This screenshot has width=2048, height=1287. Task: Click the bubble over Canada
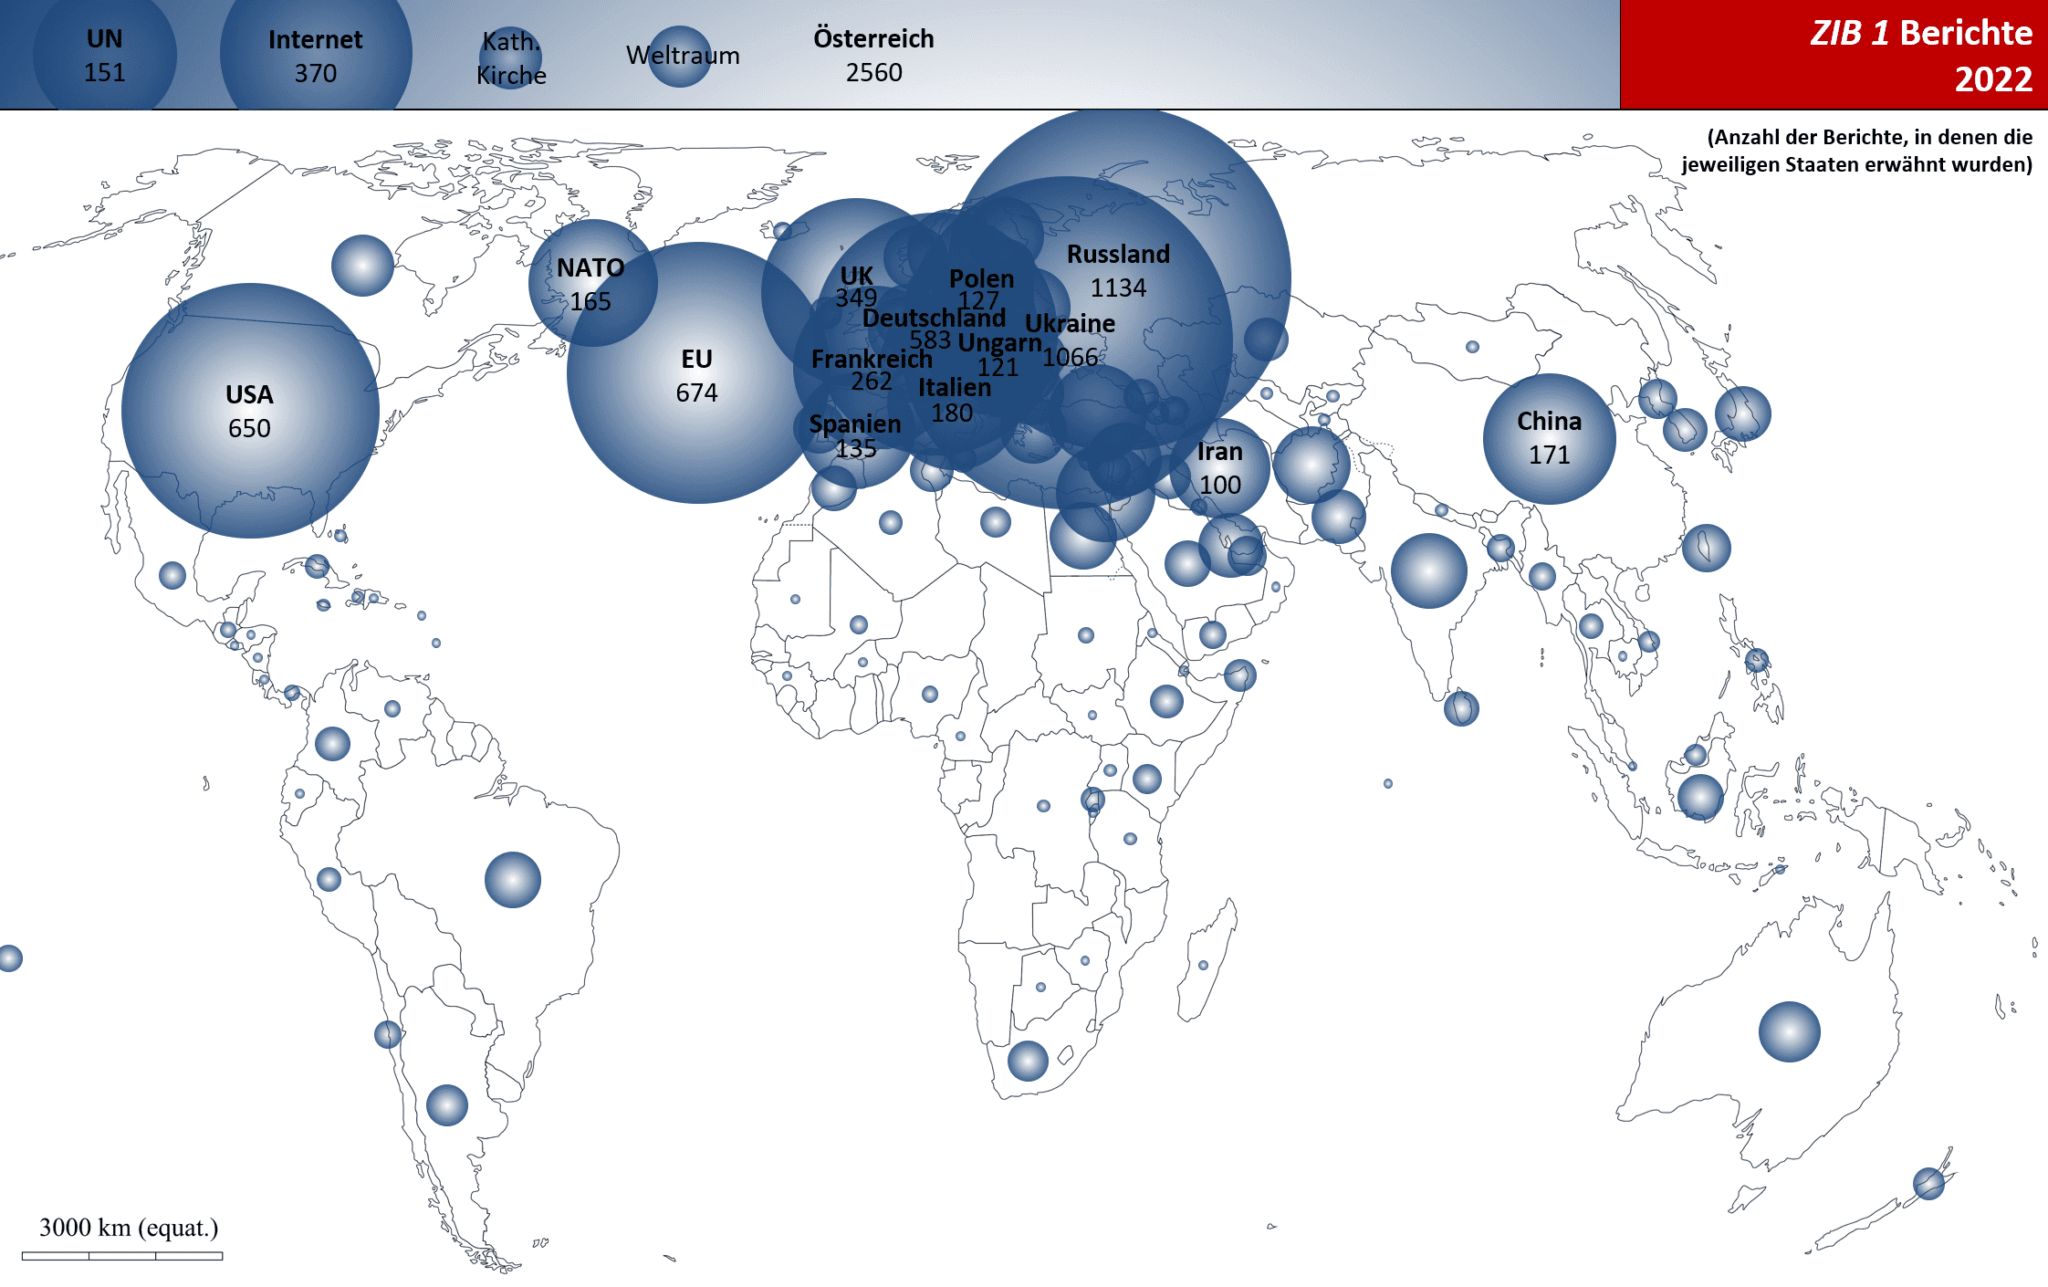(x=362, y=266)
